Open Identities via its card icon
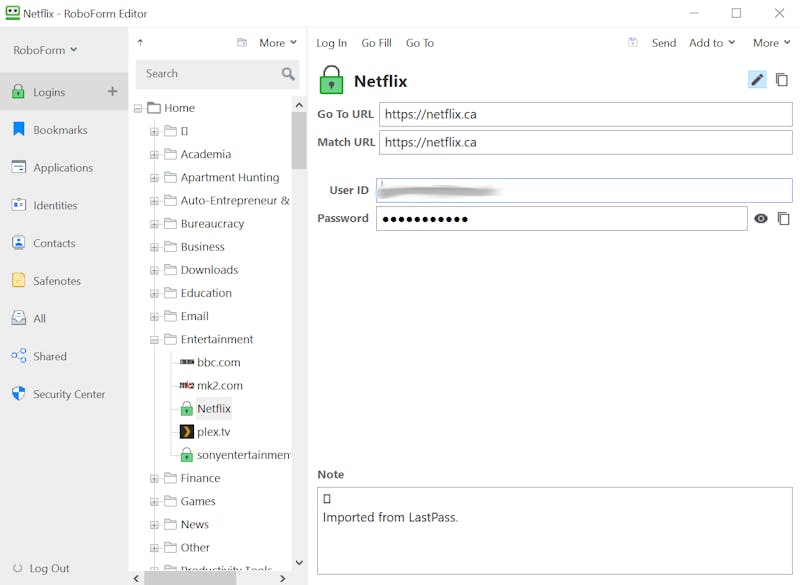Viewport: 800px width, 585px height. click(18, 205)
